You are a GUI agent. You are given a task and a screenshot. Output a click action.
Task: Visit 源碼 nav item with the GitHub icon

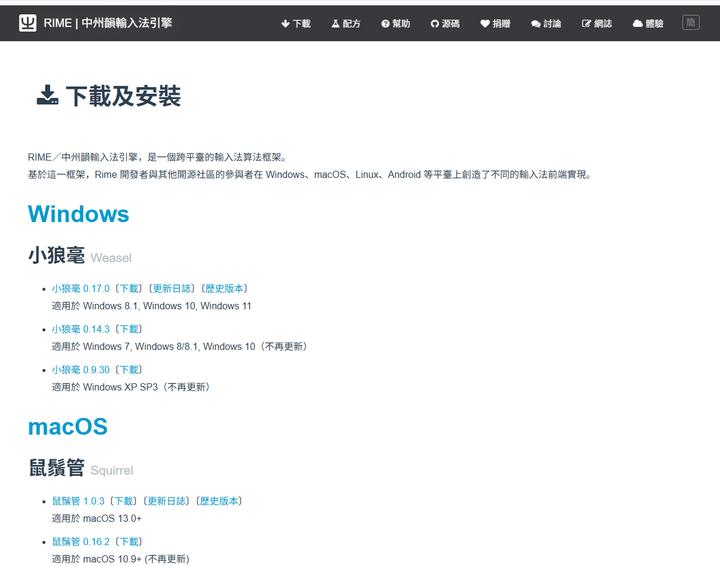click(445, 23)
